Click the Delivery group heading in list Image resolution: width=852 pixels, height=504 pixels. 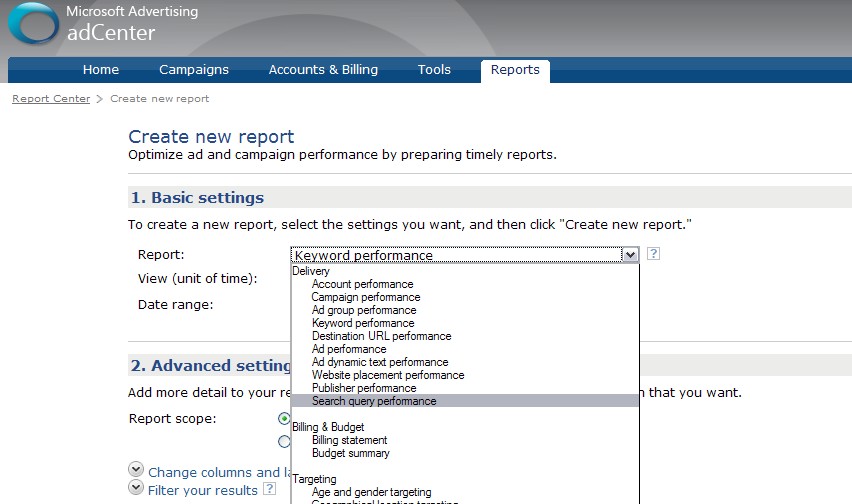point(311,271)
